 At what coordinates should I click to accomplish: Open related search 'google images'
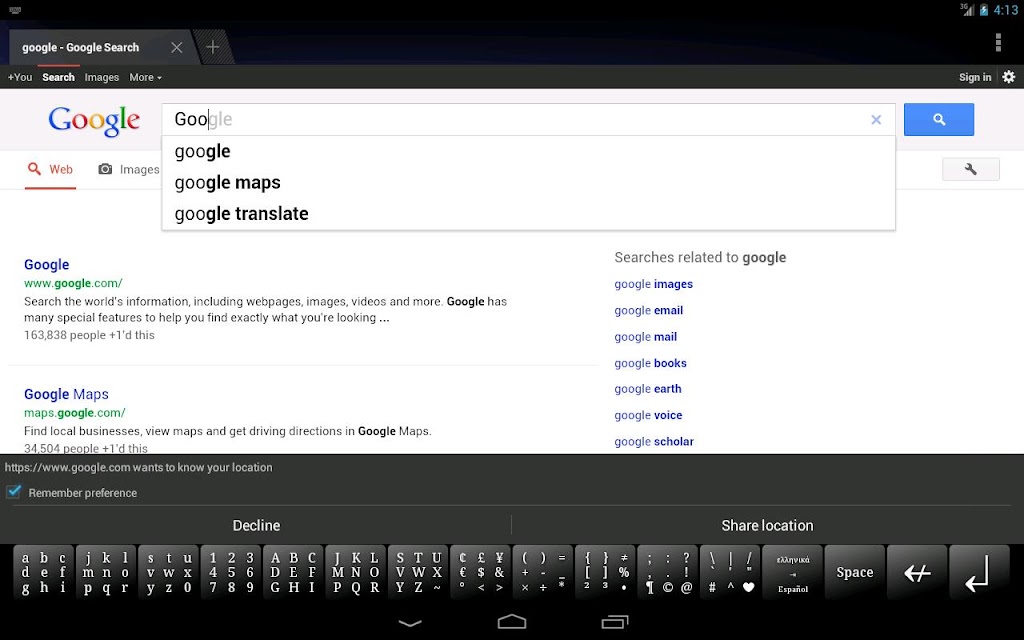(x=653, y=284)
